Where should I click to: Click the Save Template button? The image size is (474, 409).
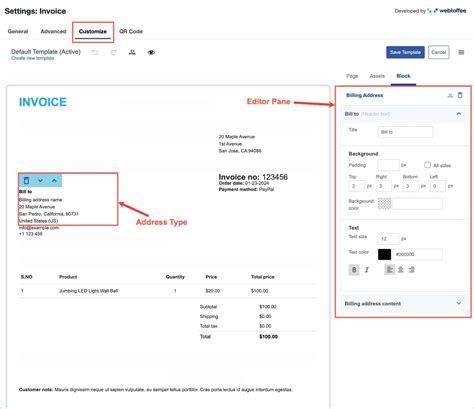click(405, 52)
